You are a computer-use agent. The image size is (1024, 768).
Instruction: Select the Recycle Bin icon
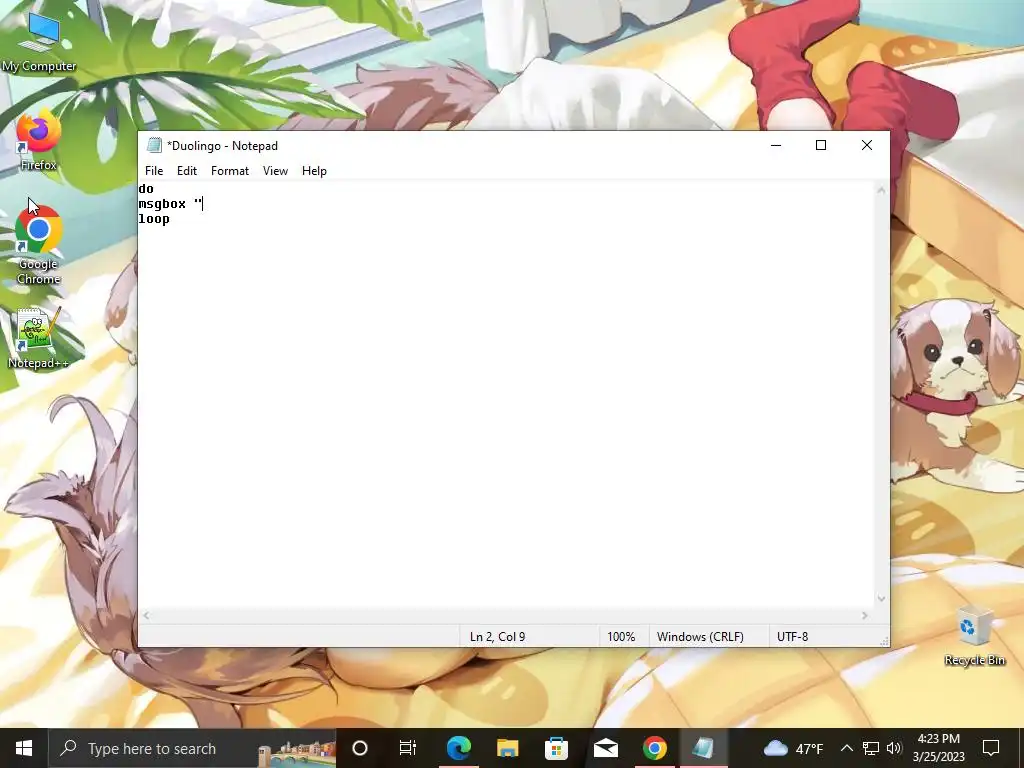pyautogui.click(x=974, y=635)
